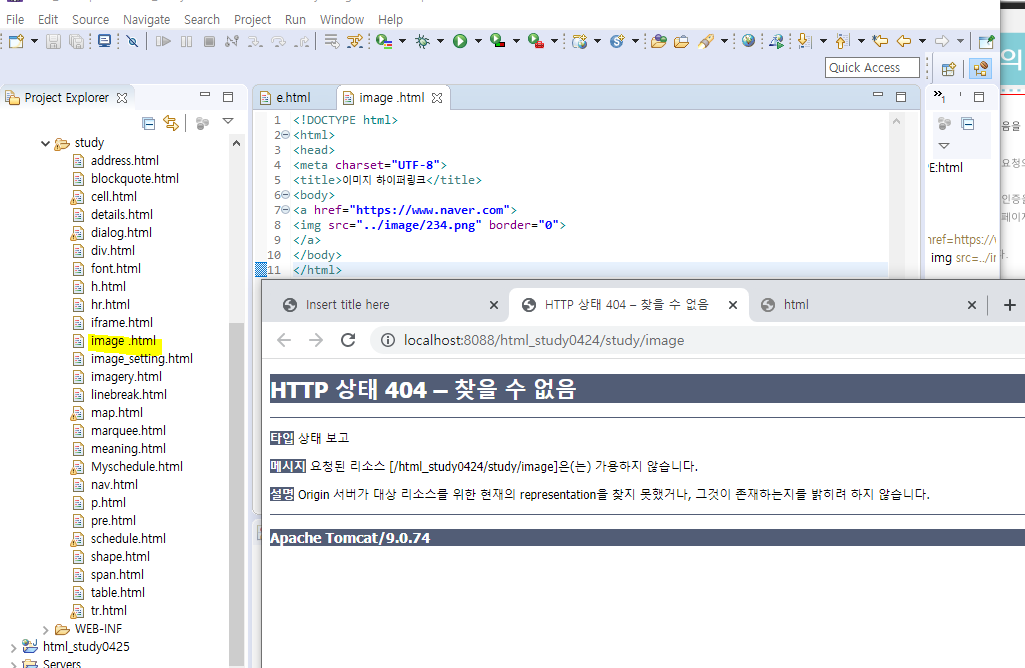Screen dimensions: 1025x668
Task: Click the New wizard toolbar icon
Action: coord(16,42)
